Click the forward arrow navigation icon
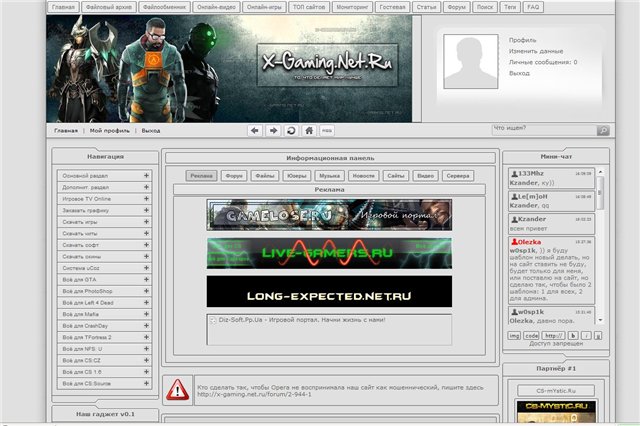The image size is (640, 426). click(273, 131)
